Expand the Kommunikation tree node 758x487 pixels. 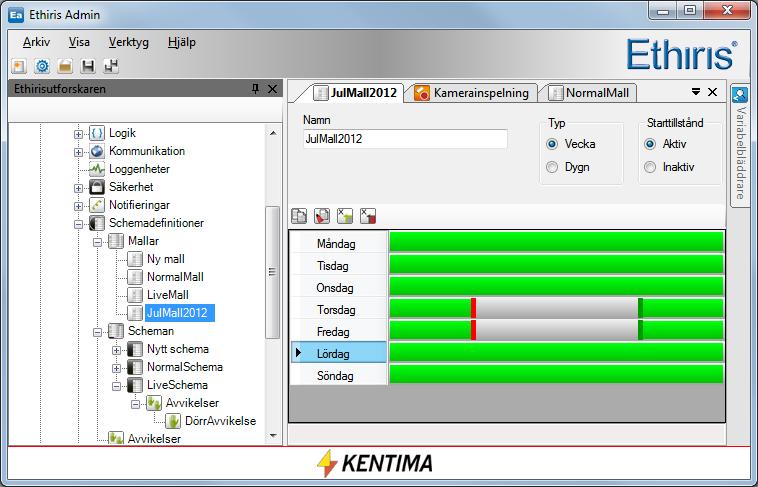(x=78, y=152)
